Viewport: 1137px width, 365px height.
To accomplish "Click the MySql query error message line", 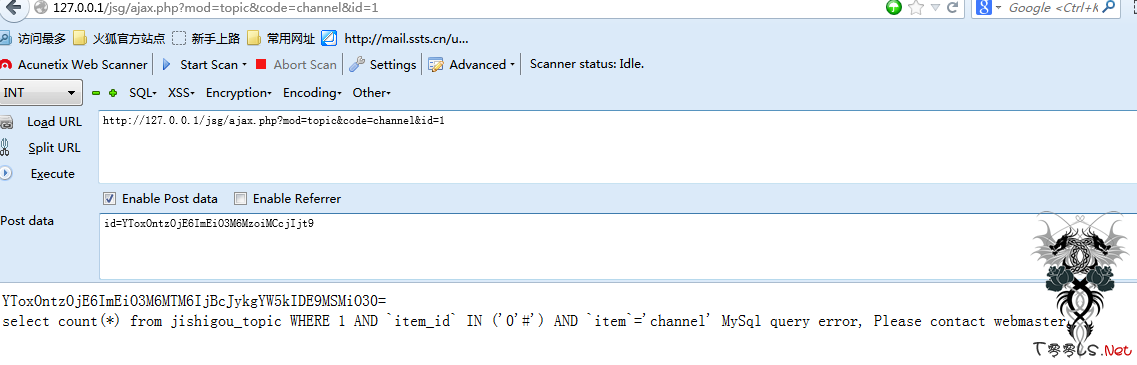I will coord(534,321).
